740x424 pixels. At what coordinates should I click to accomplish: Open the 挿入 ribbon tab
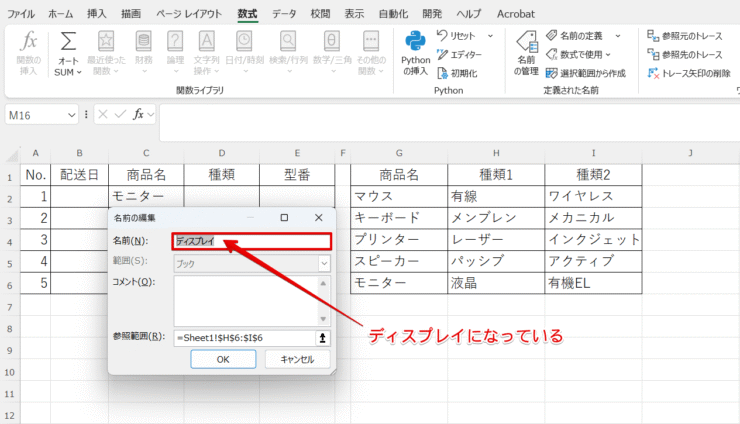(97, 14)
